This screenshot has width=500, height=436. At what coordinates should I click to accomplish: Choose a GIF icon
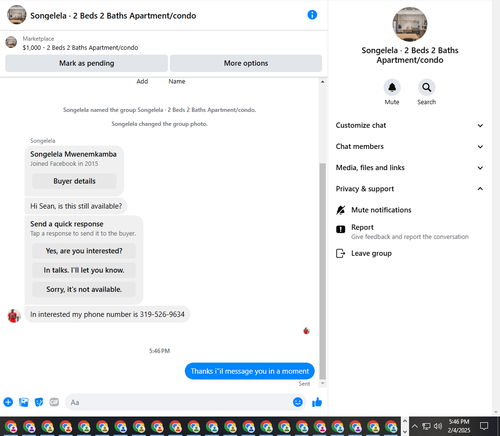pos(54,402)
